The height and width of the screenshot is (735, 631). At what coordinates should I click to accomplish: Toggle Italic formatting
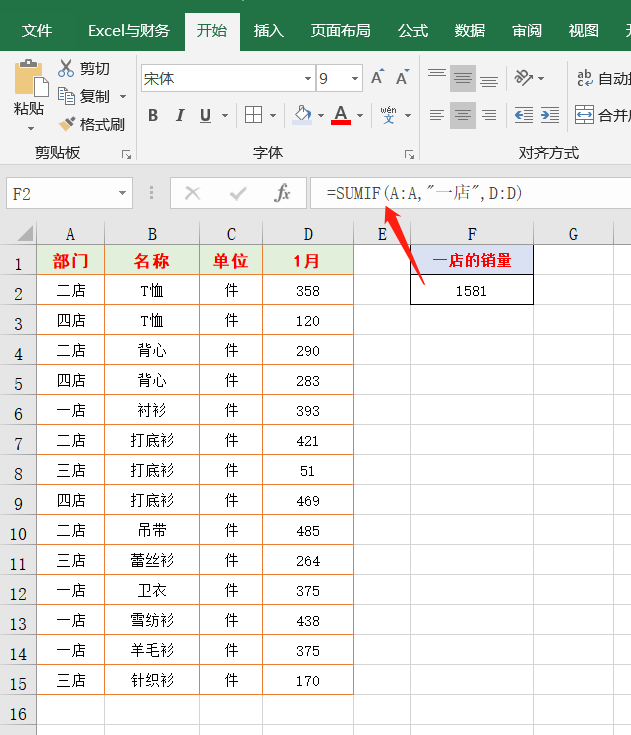click(x=180, y=115)
